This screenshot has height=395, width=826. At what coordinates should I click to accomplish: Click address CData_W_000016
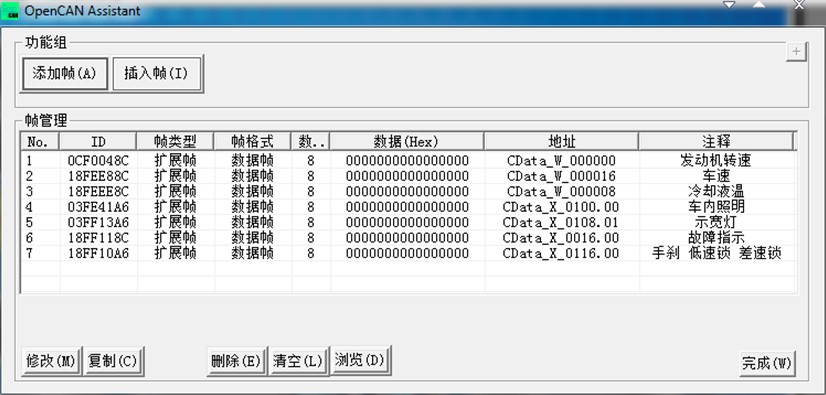pyautogui.click(x=561, y=176)
